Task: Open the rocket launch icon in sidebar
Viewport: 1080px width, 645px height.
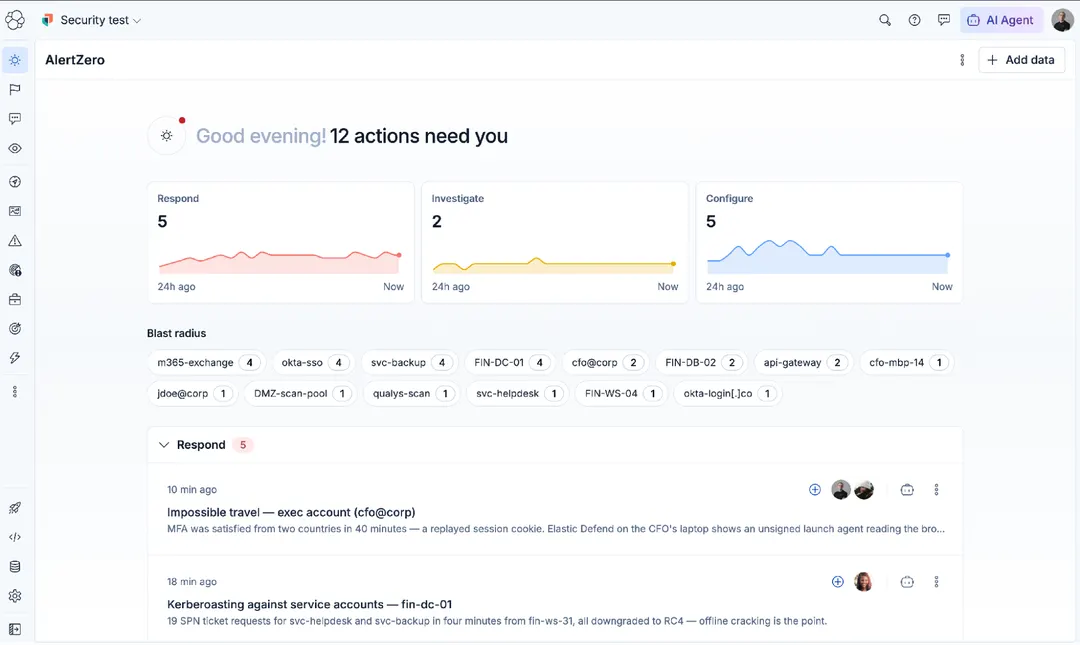Action: point(14,508)
